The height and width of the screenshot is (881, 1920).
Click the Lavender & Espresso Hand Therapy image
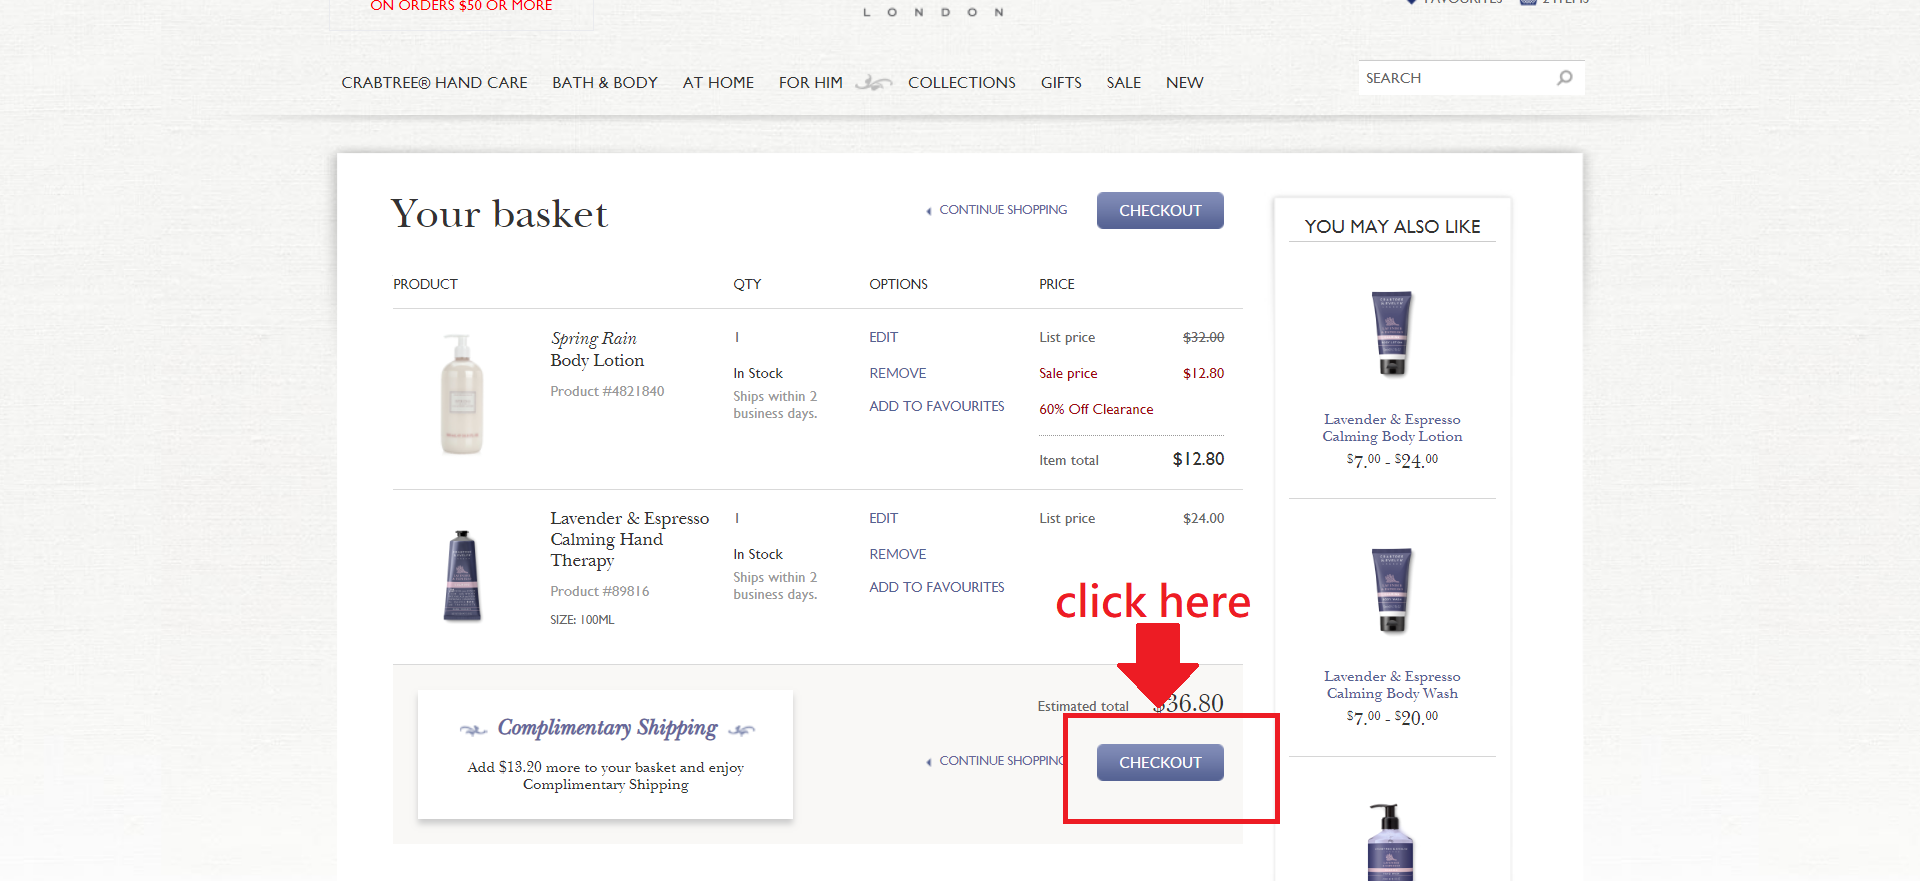(462, 576)
